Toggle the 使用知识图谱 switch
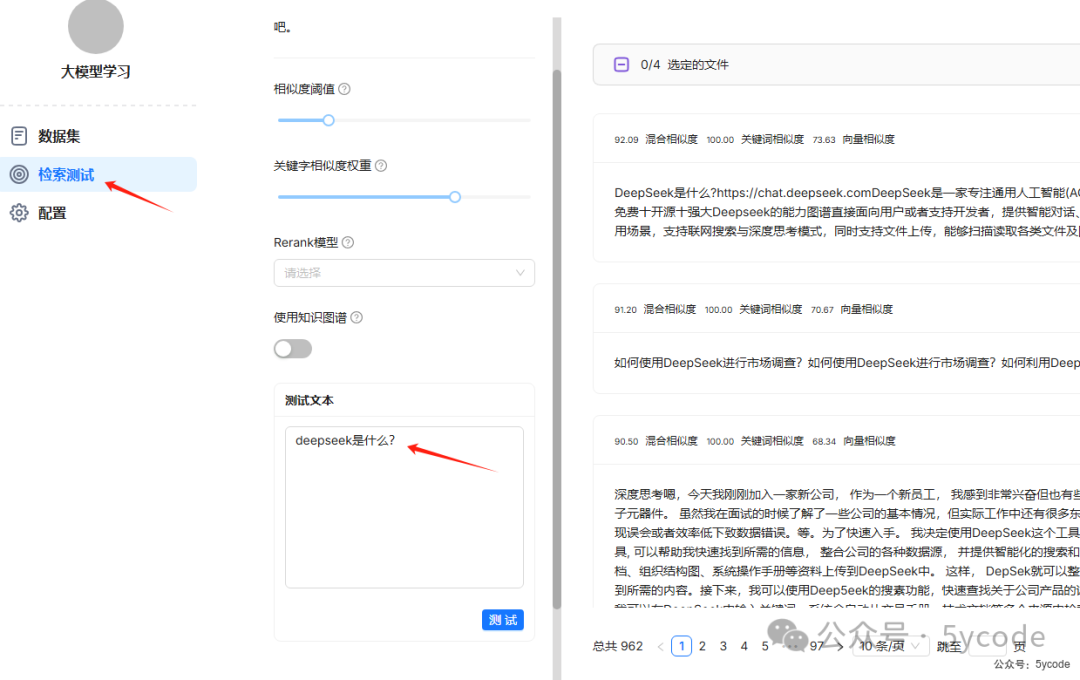The width and height of the screenshot is (1080, 680). 293,349
